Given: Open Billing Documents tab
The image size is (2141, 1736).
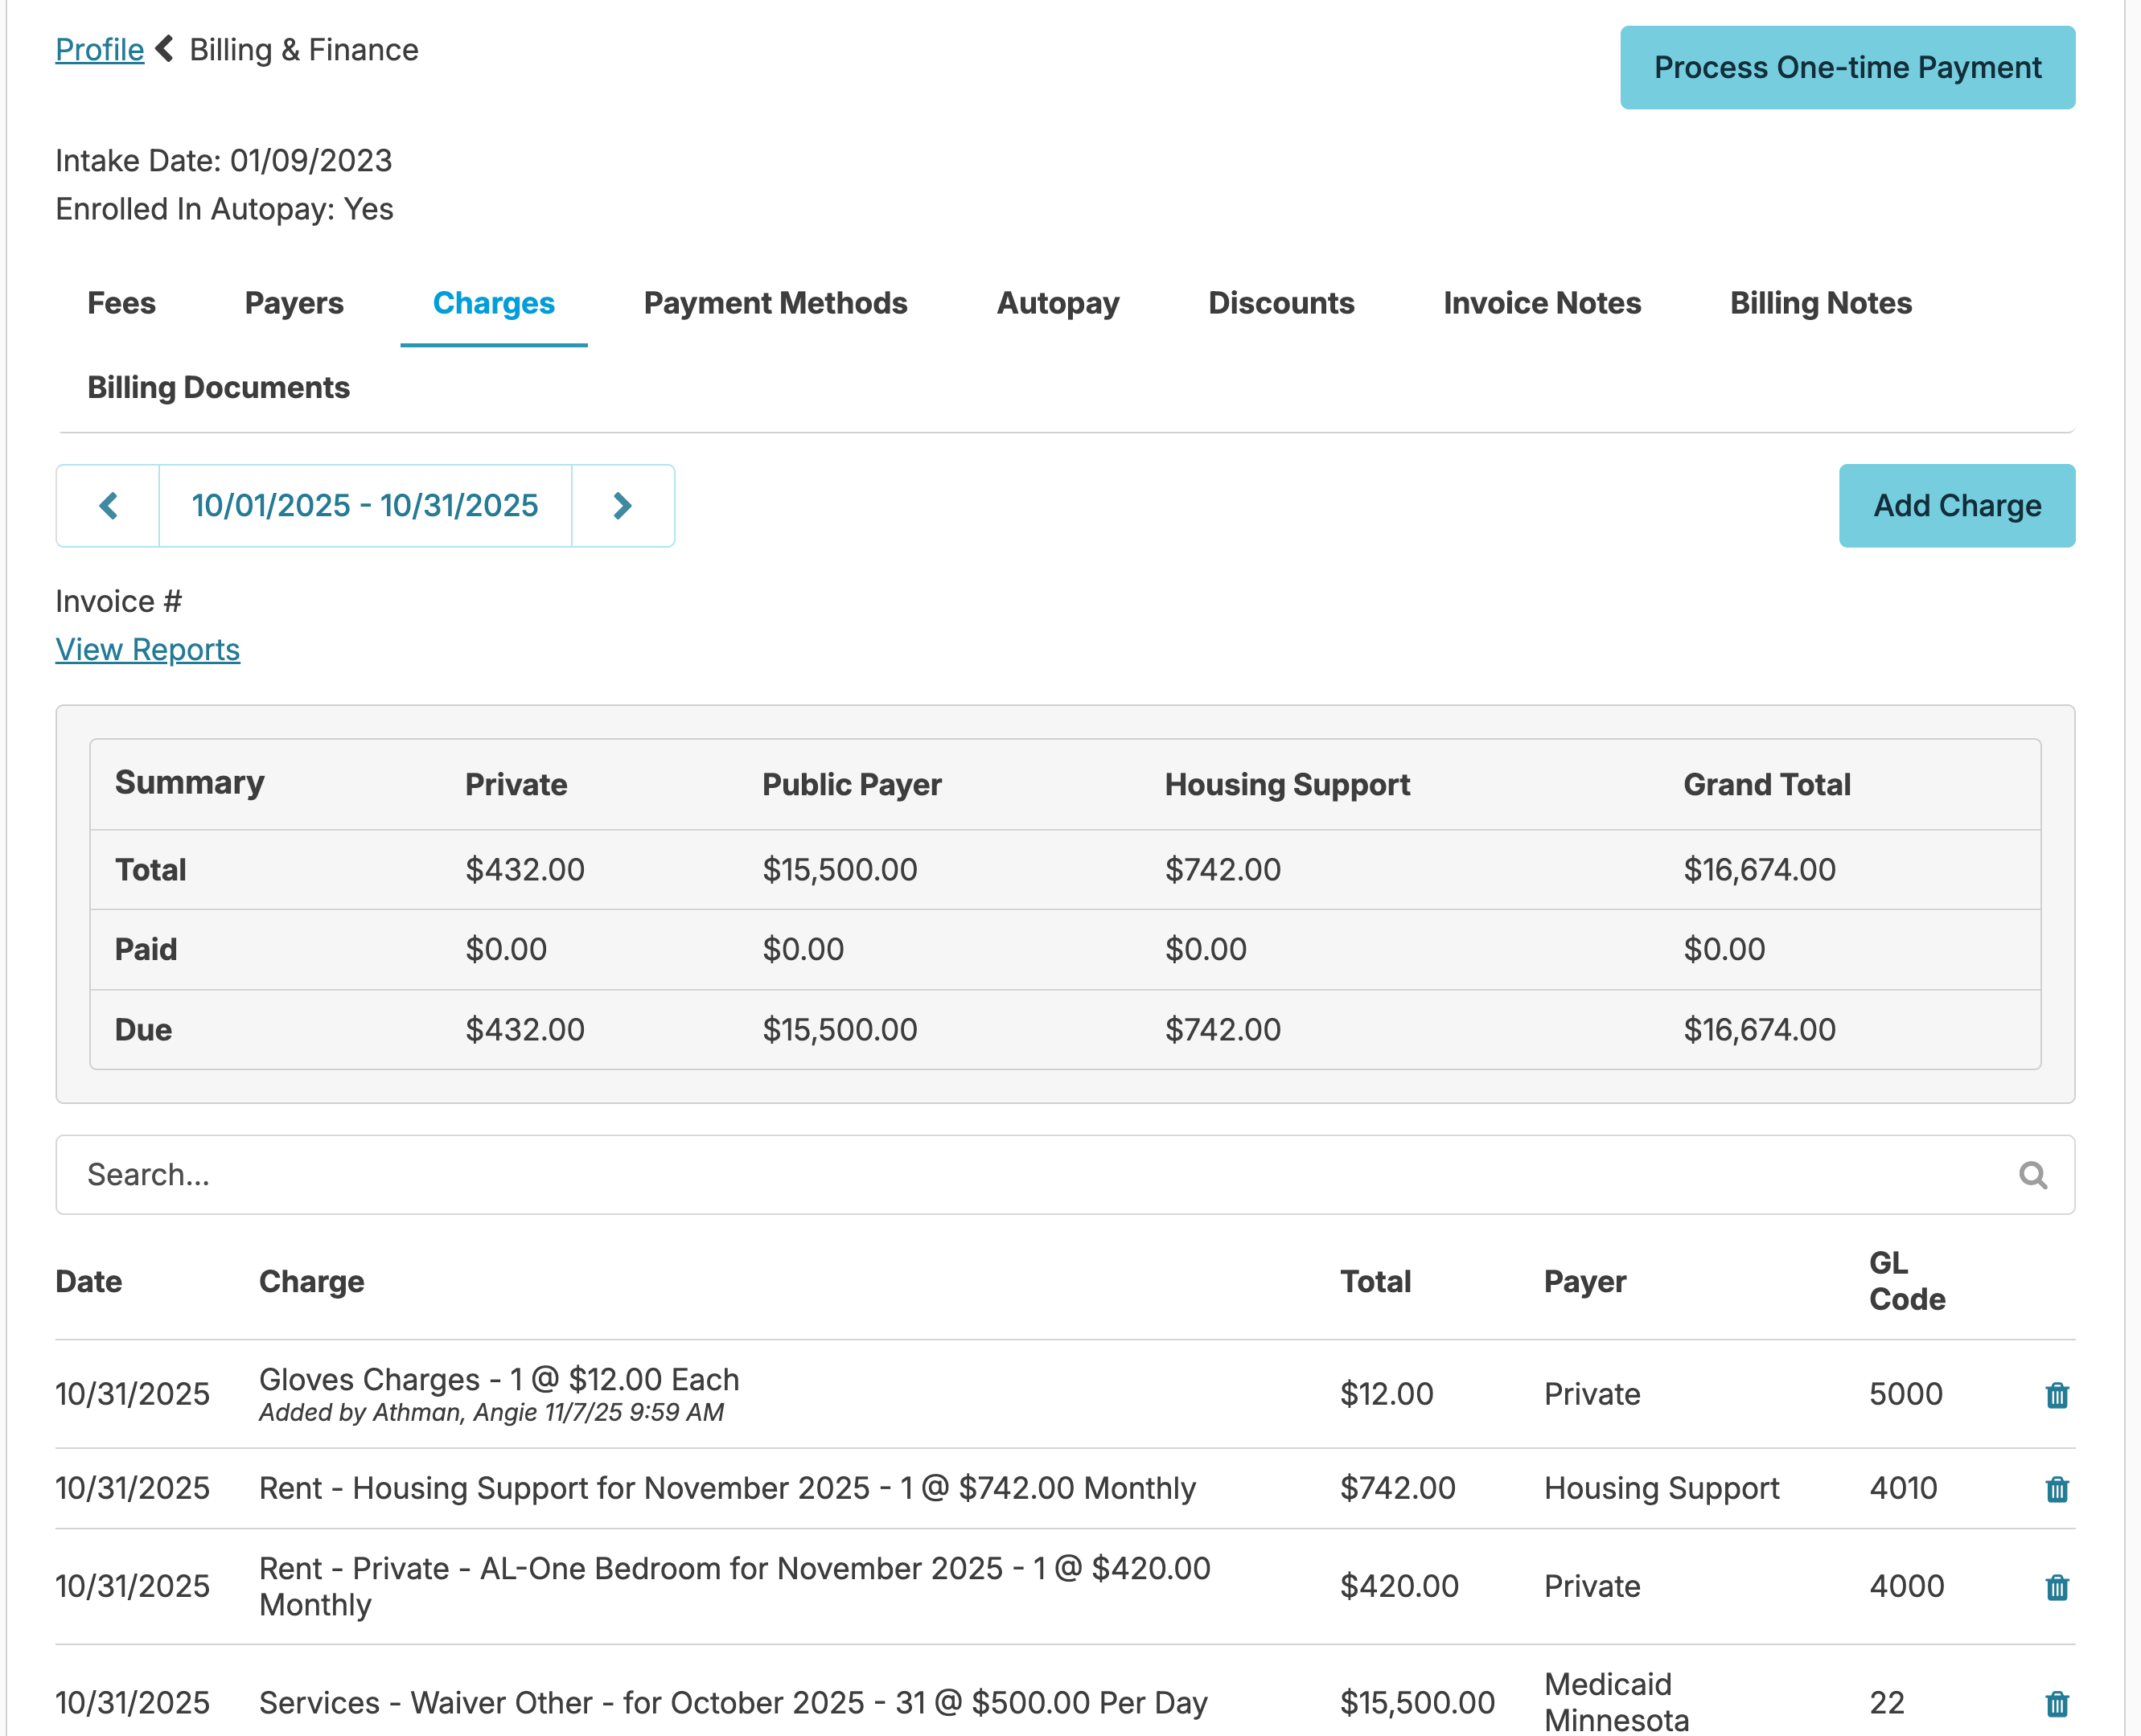Looking at the screenshot, I should [x=218, y=388].
